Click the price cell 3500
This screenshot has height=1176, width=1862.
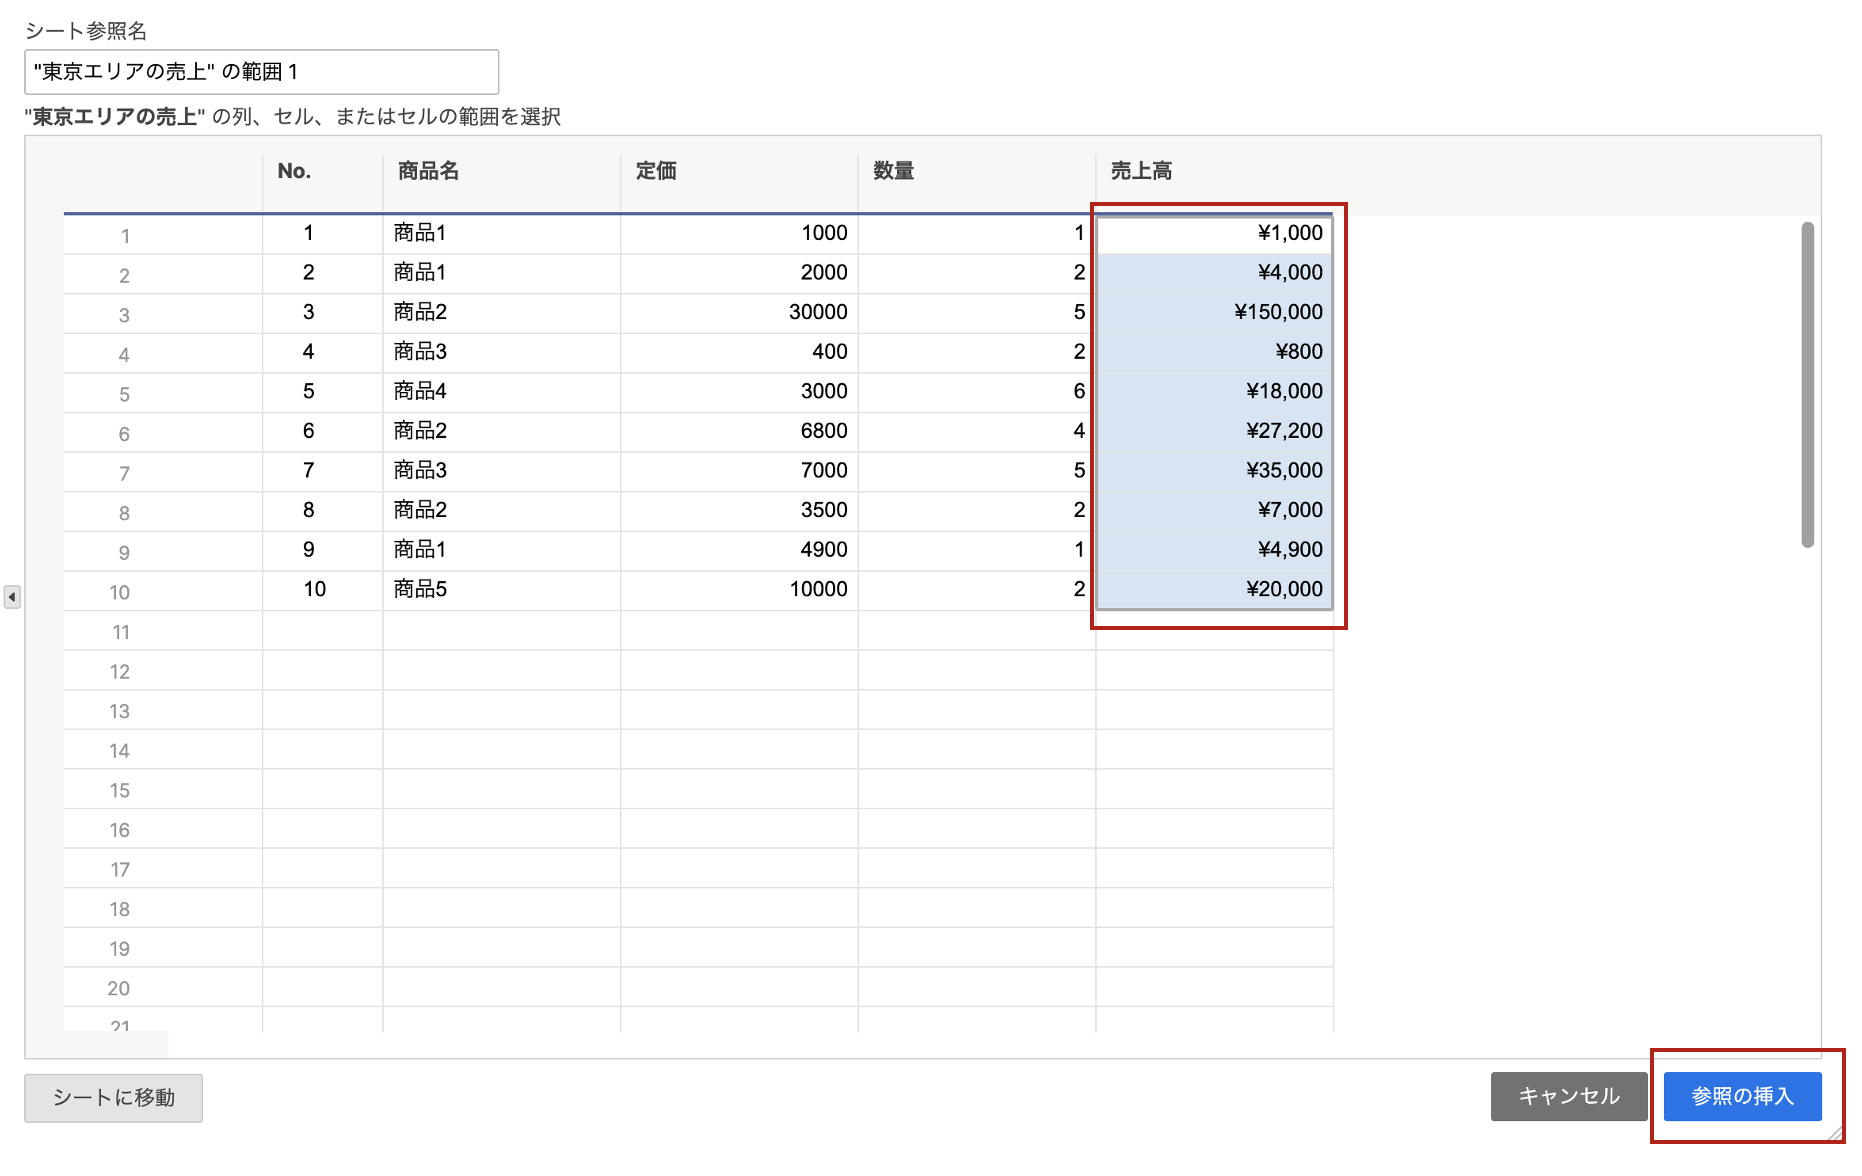tap(739, 510)
